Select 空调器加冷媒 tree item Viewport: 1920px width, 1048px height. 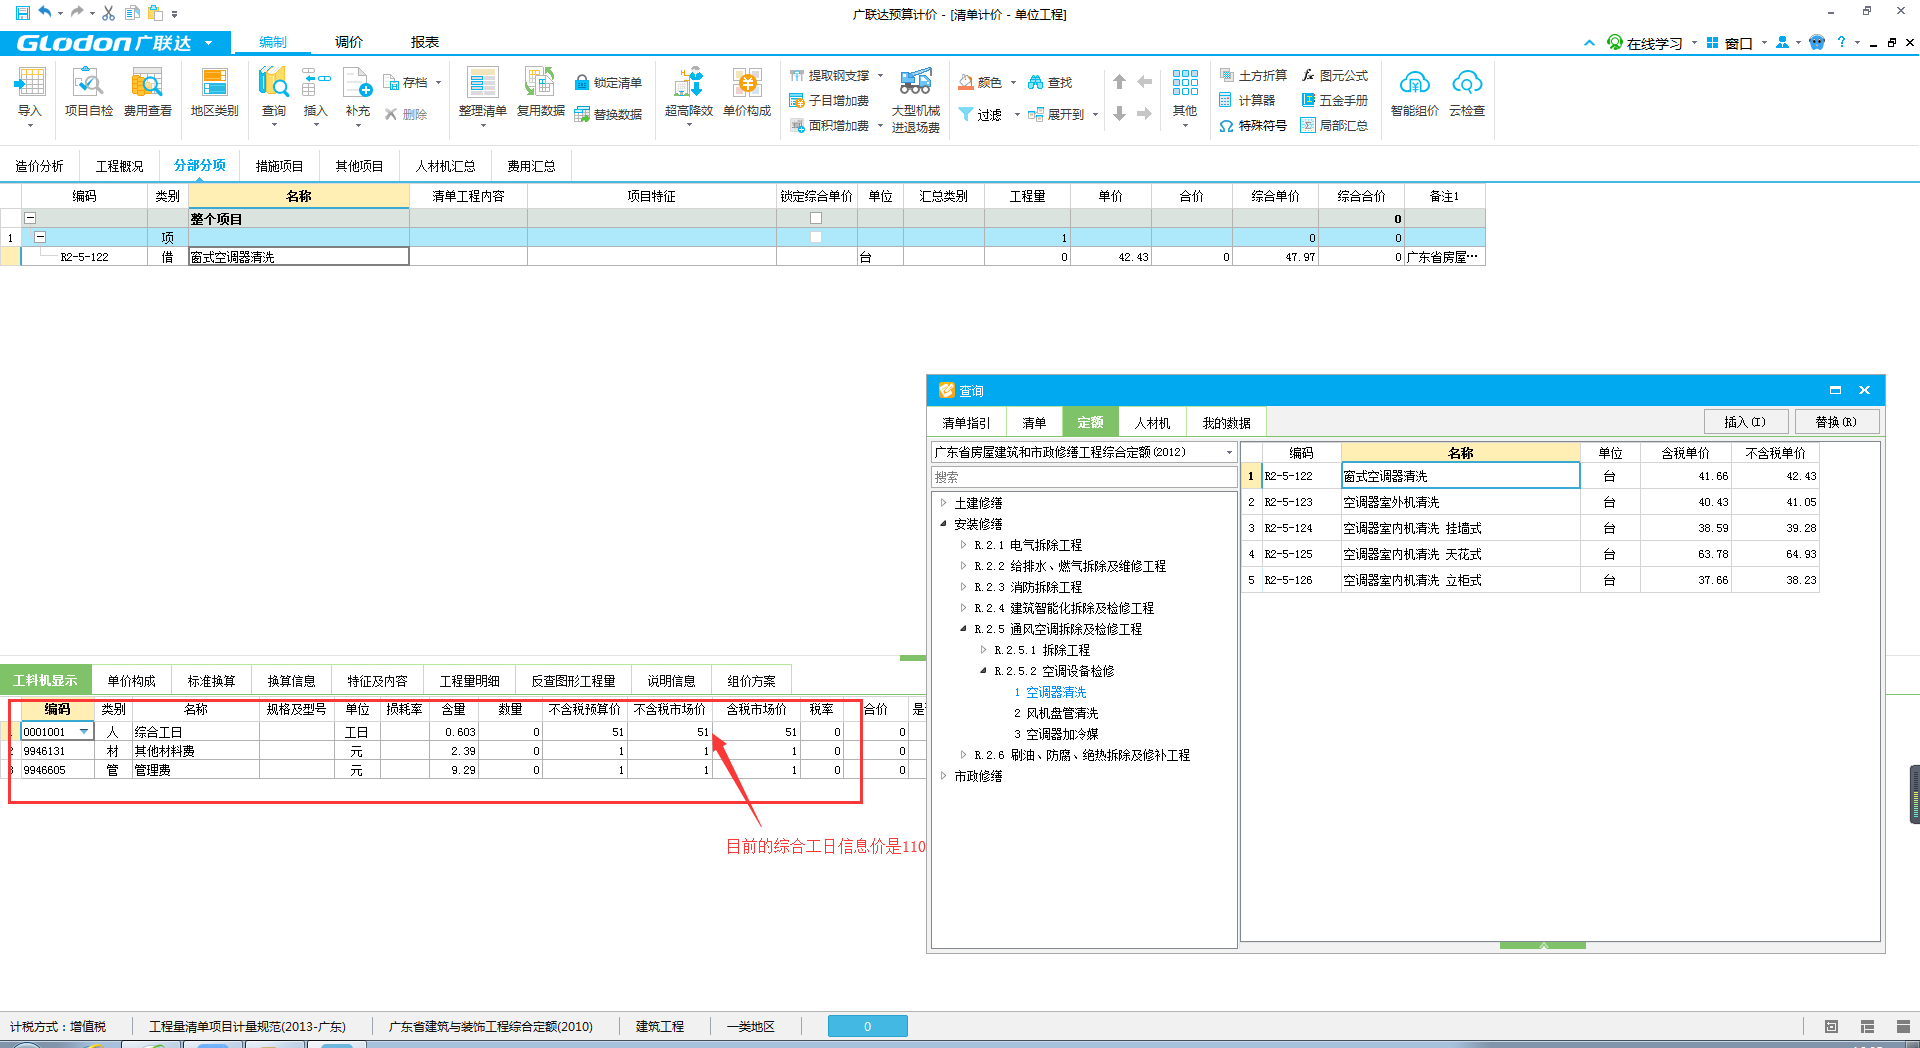(x=1062, y=734)
